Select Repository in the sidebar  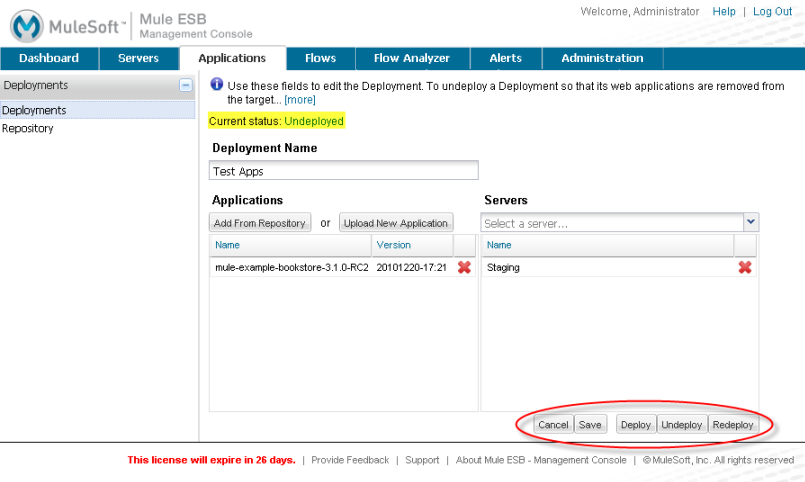[28, 128]
